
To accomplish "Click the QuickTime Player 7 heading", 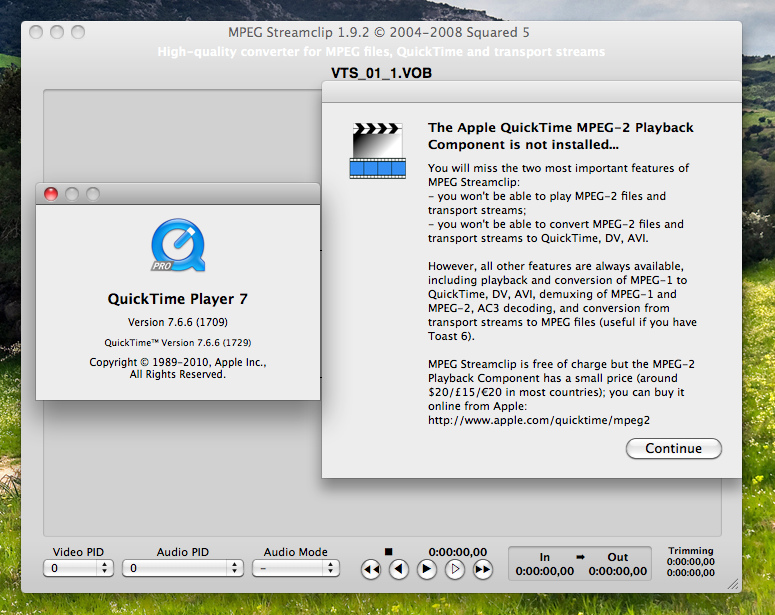I will 177,299.
